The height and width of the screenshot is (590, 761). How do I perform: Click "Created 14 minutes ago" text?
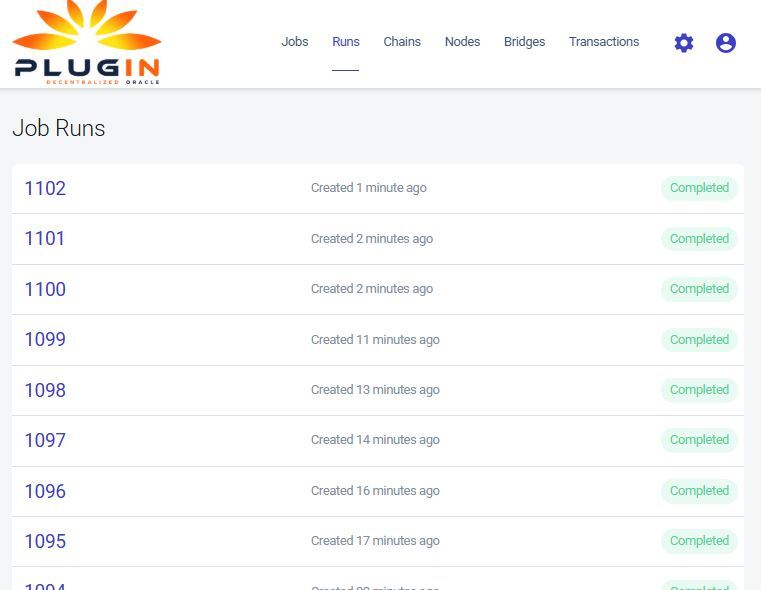pyautogui.click(x=375, y=440)
